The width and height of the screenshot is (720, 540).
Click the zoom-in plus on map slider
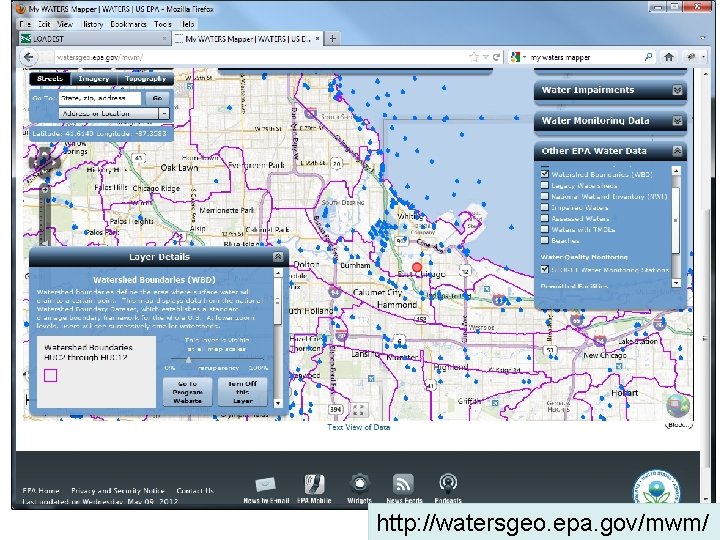45,189
